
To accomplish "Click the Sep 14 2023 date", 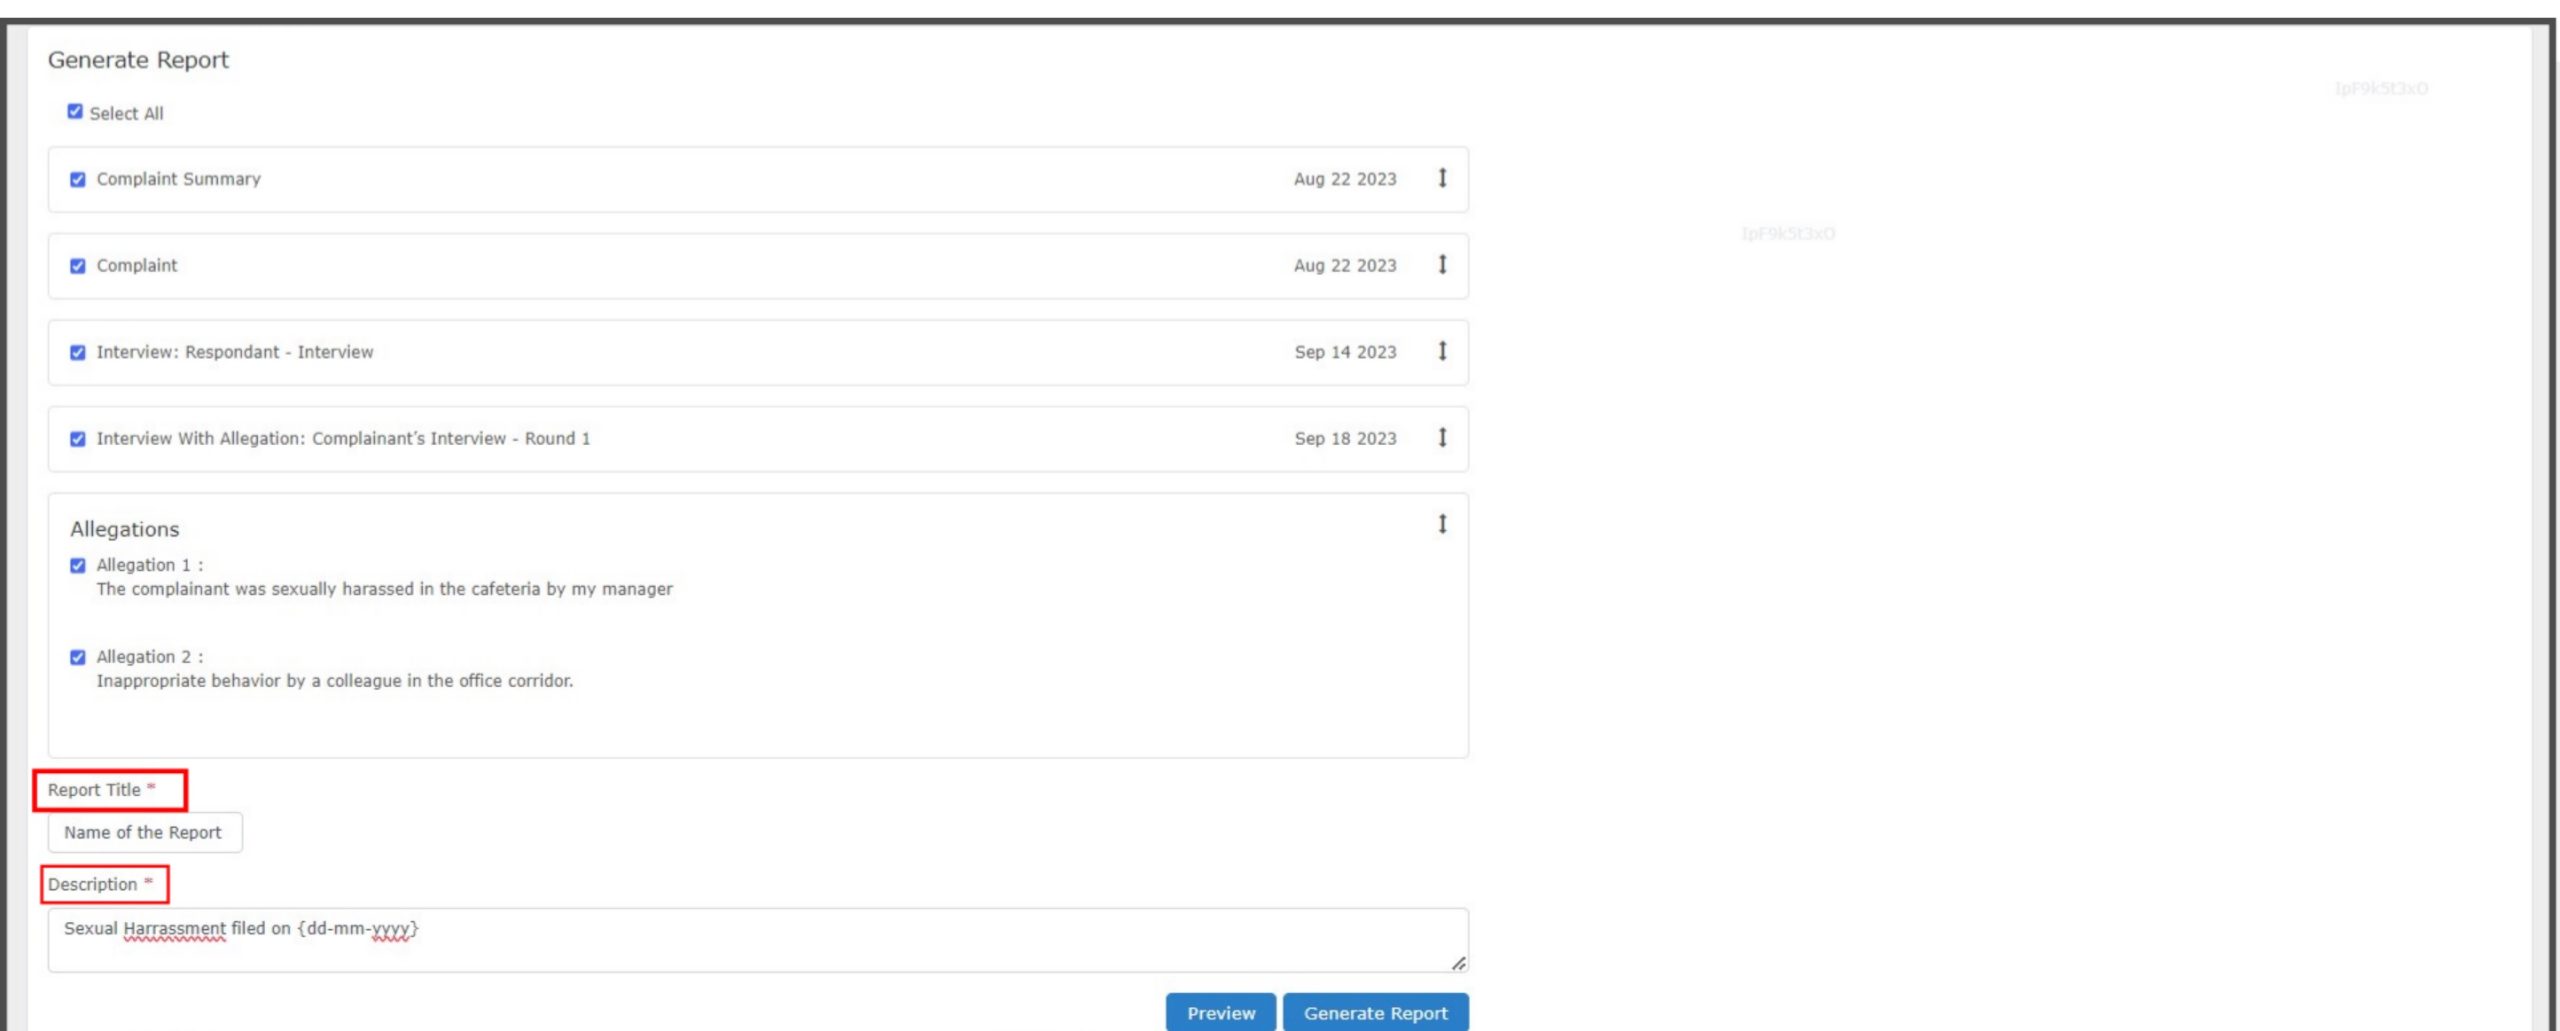I will coord(1345,352).
